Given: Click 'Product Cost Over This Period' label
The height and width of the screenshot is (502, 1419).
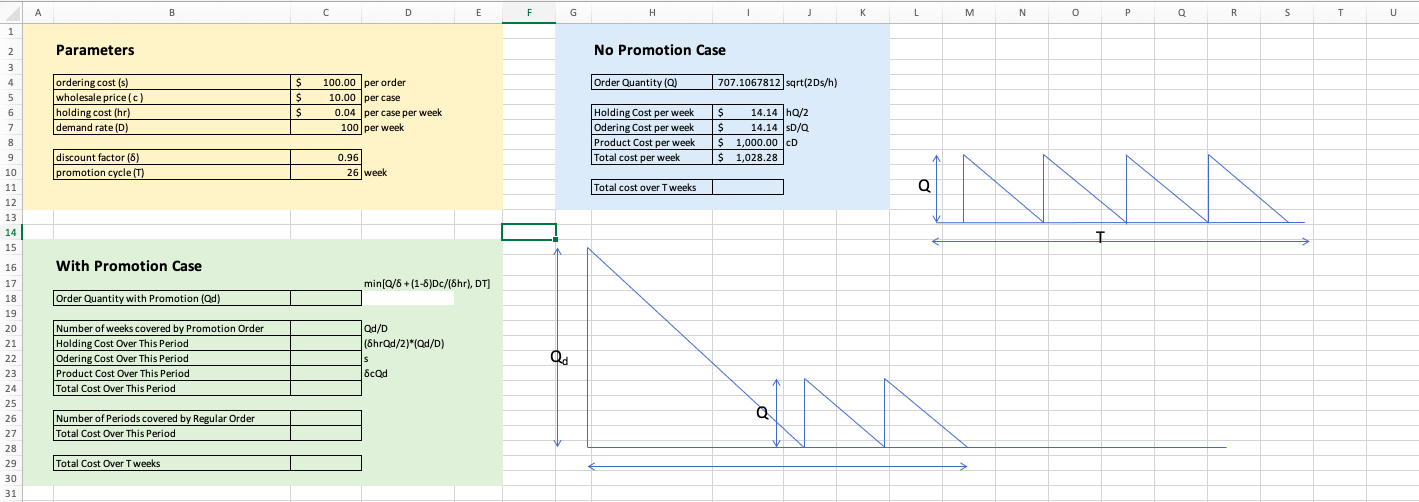Looking at the screenshot, I should [x=171, y=373].
